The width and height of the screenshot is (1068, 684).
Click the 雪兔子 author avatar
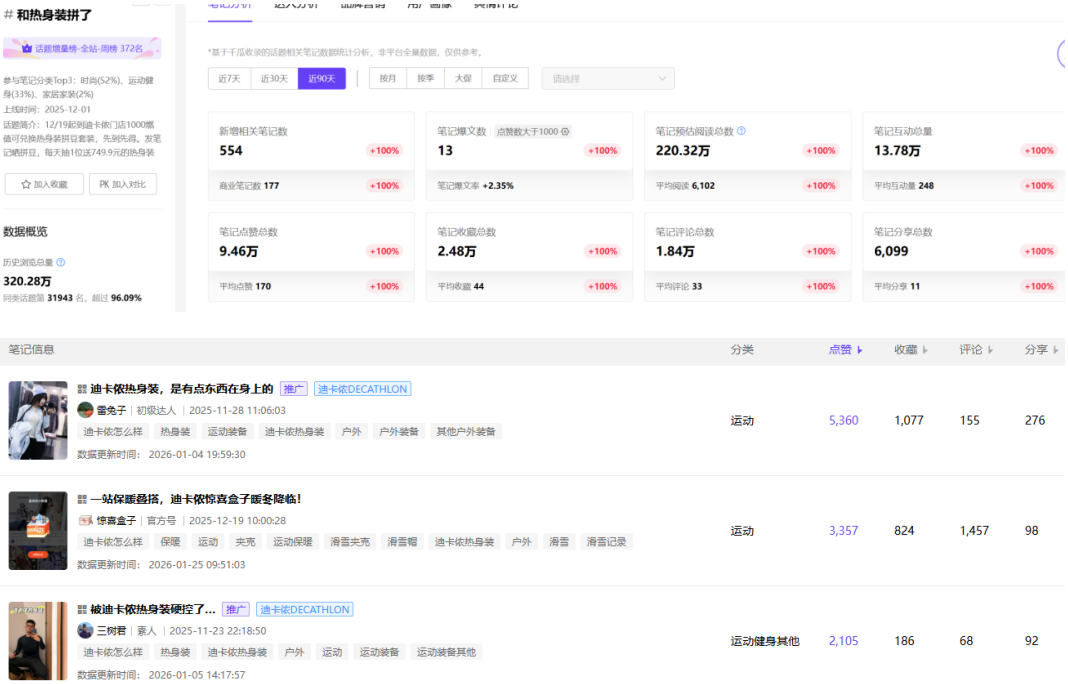(85, 410)
